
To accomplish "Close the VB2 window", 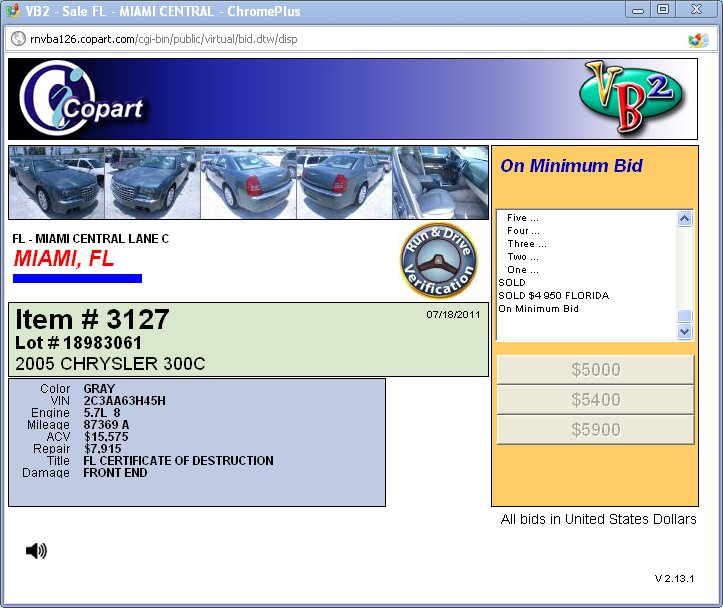I will point(696,10).
